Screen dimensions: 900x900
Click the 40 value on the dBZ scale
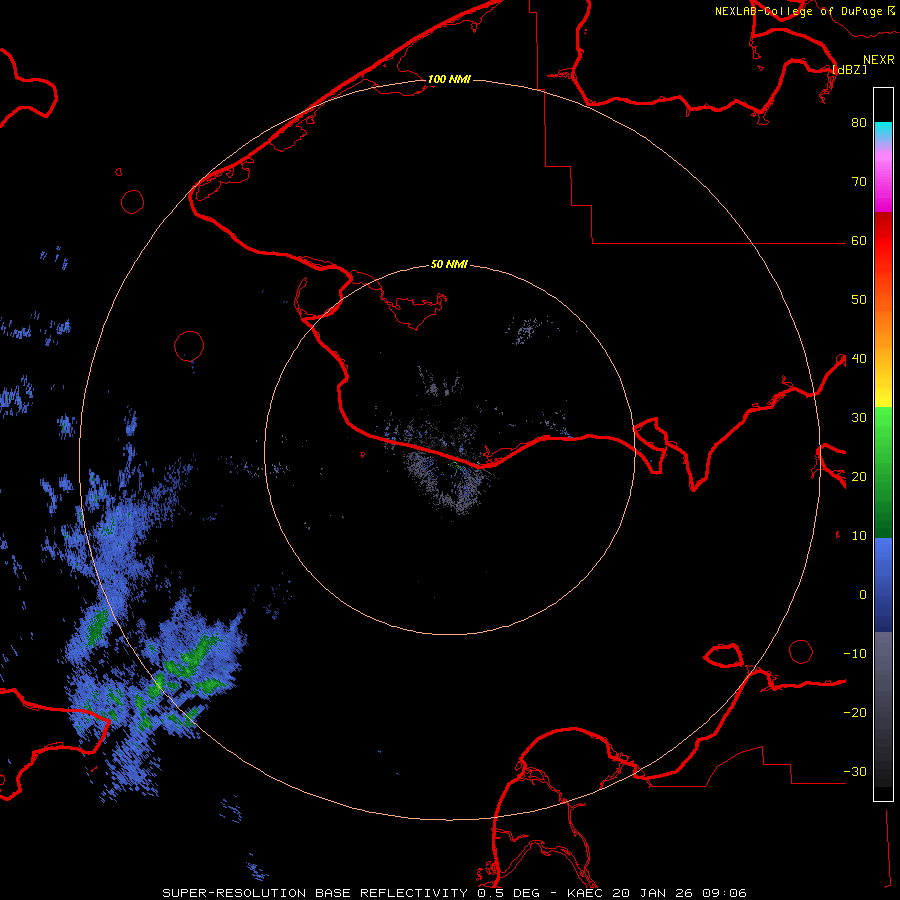(859, 359)
